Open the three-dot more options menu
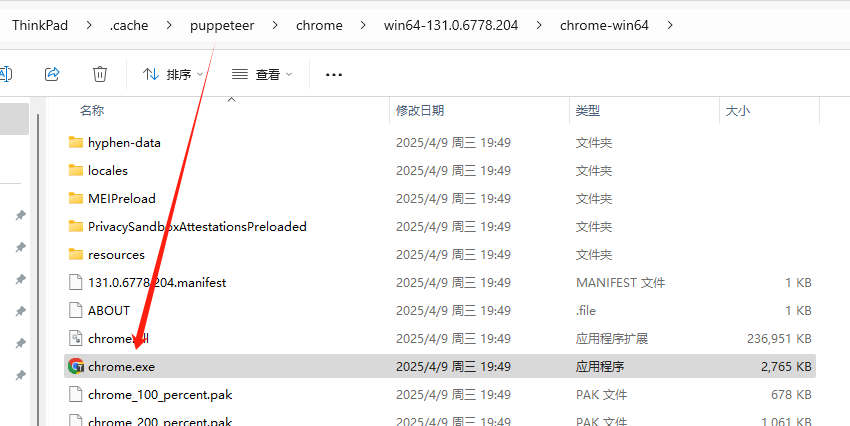 click(333, 74)
